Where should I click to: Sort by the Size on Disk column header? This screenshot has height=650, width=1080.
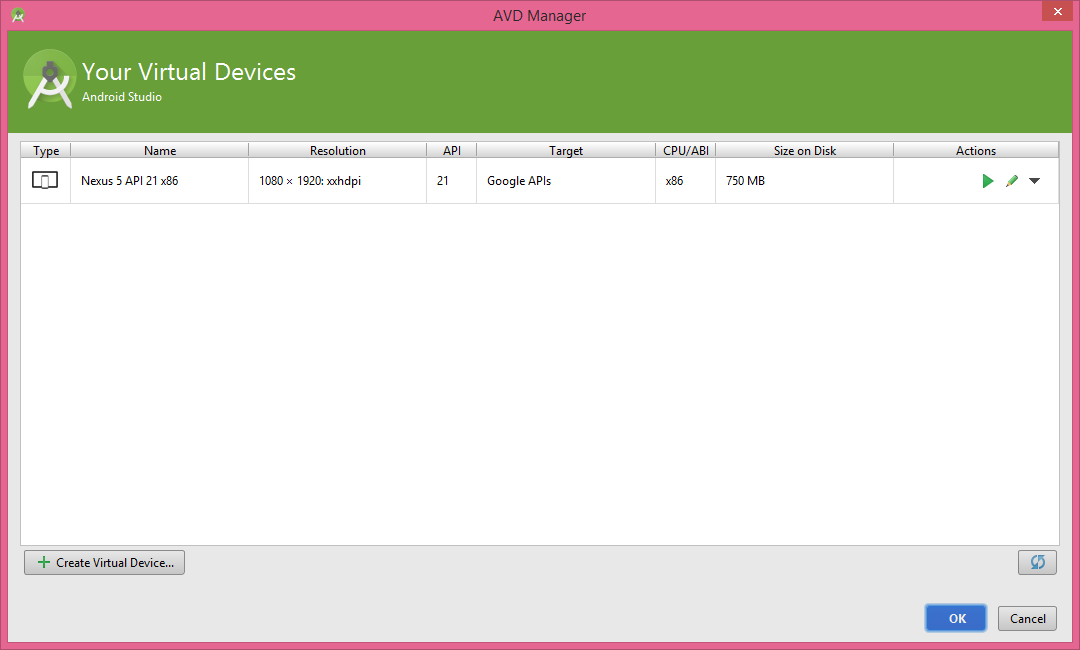pyautogui.click(x=804, y=150)
